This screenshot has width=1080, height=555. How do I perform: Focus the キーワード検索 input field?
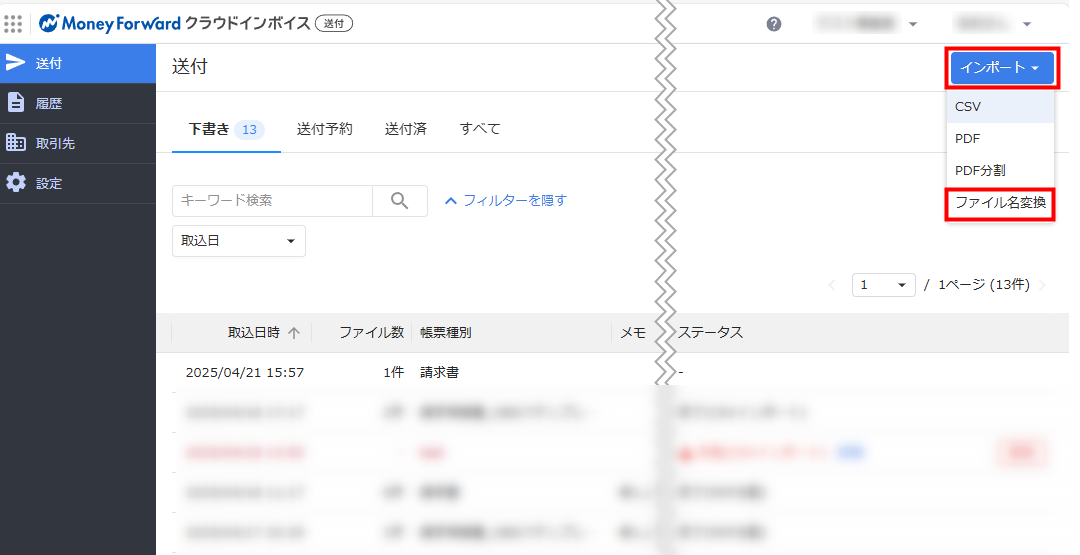[x=272, y=200]
